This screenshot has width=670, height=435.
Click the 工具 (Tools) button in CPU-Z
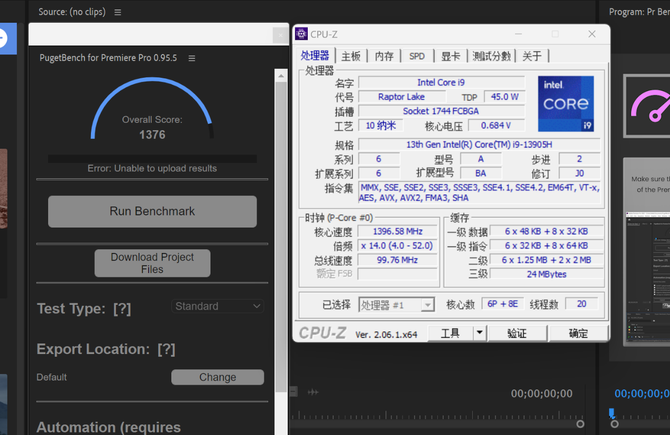click(450, 333)
